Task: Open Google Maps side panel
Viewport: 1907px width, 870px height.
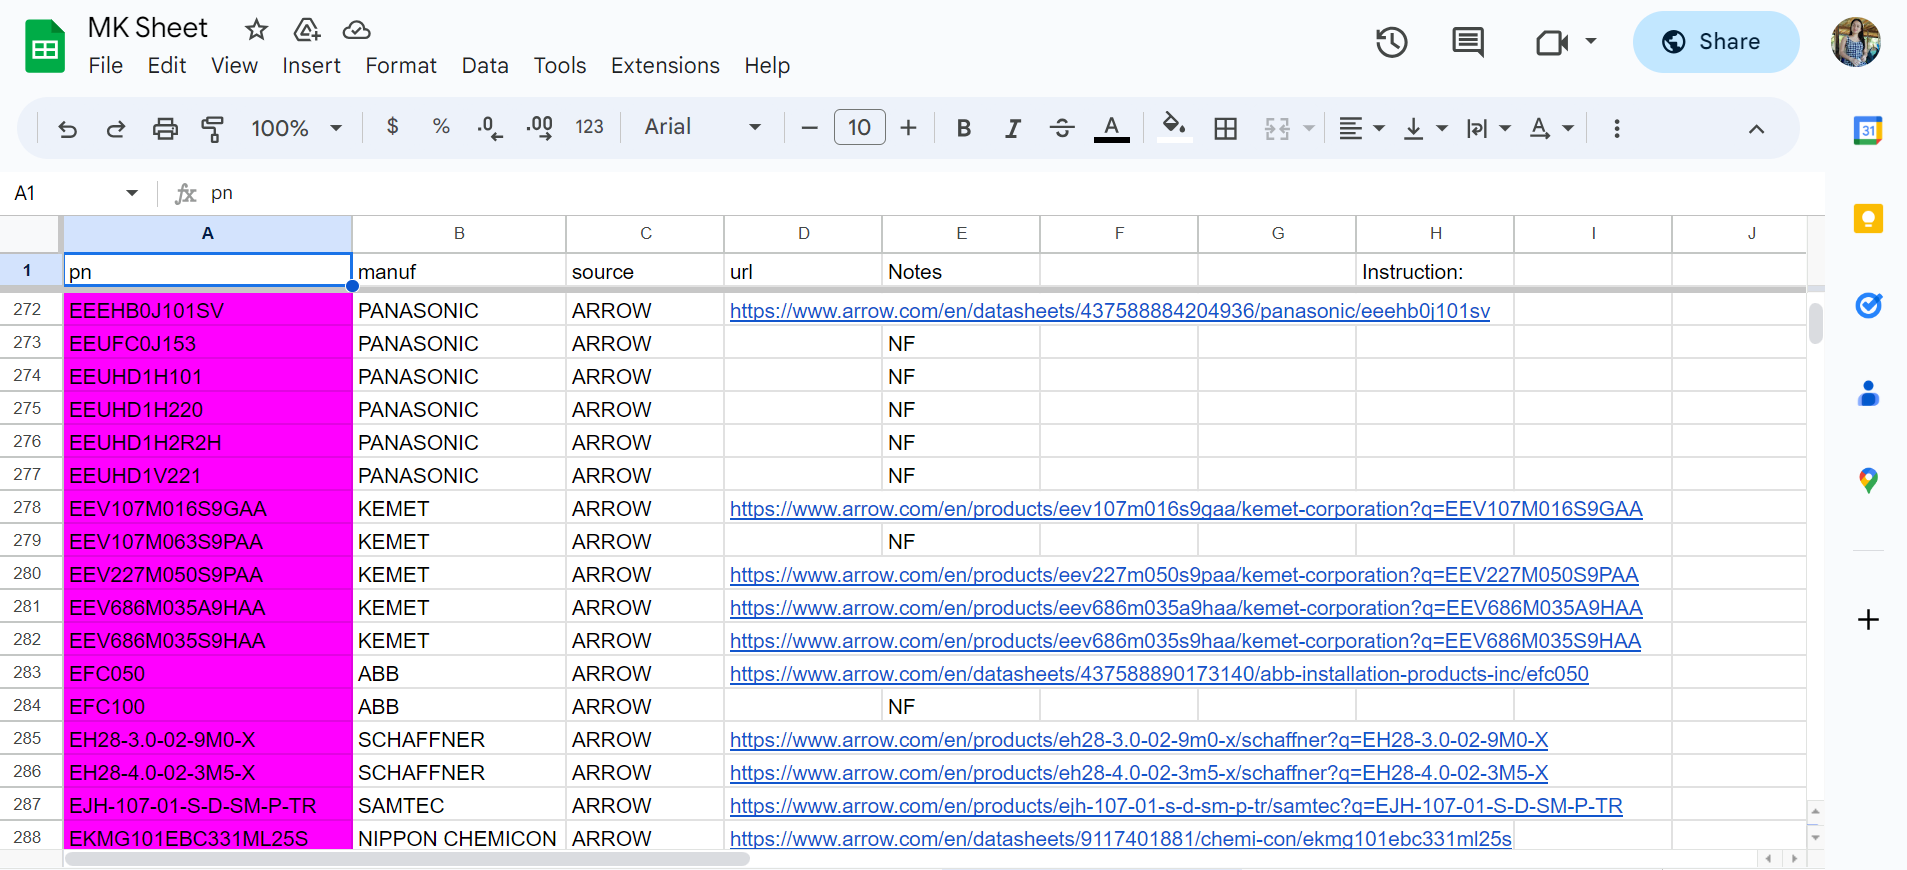Action: point(1868,481)
